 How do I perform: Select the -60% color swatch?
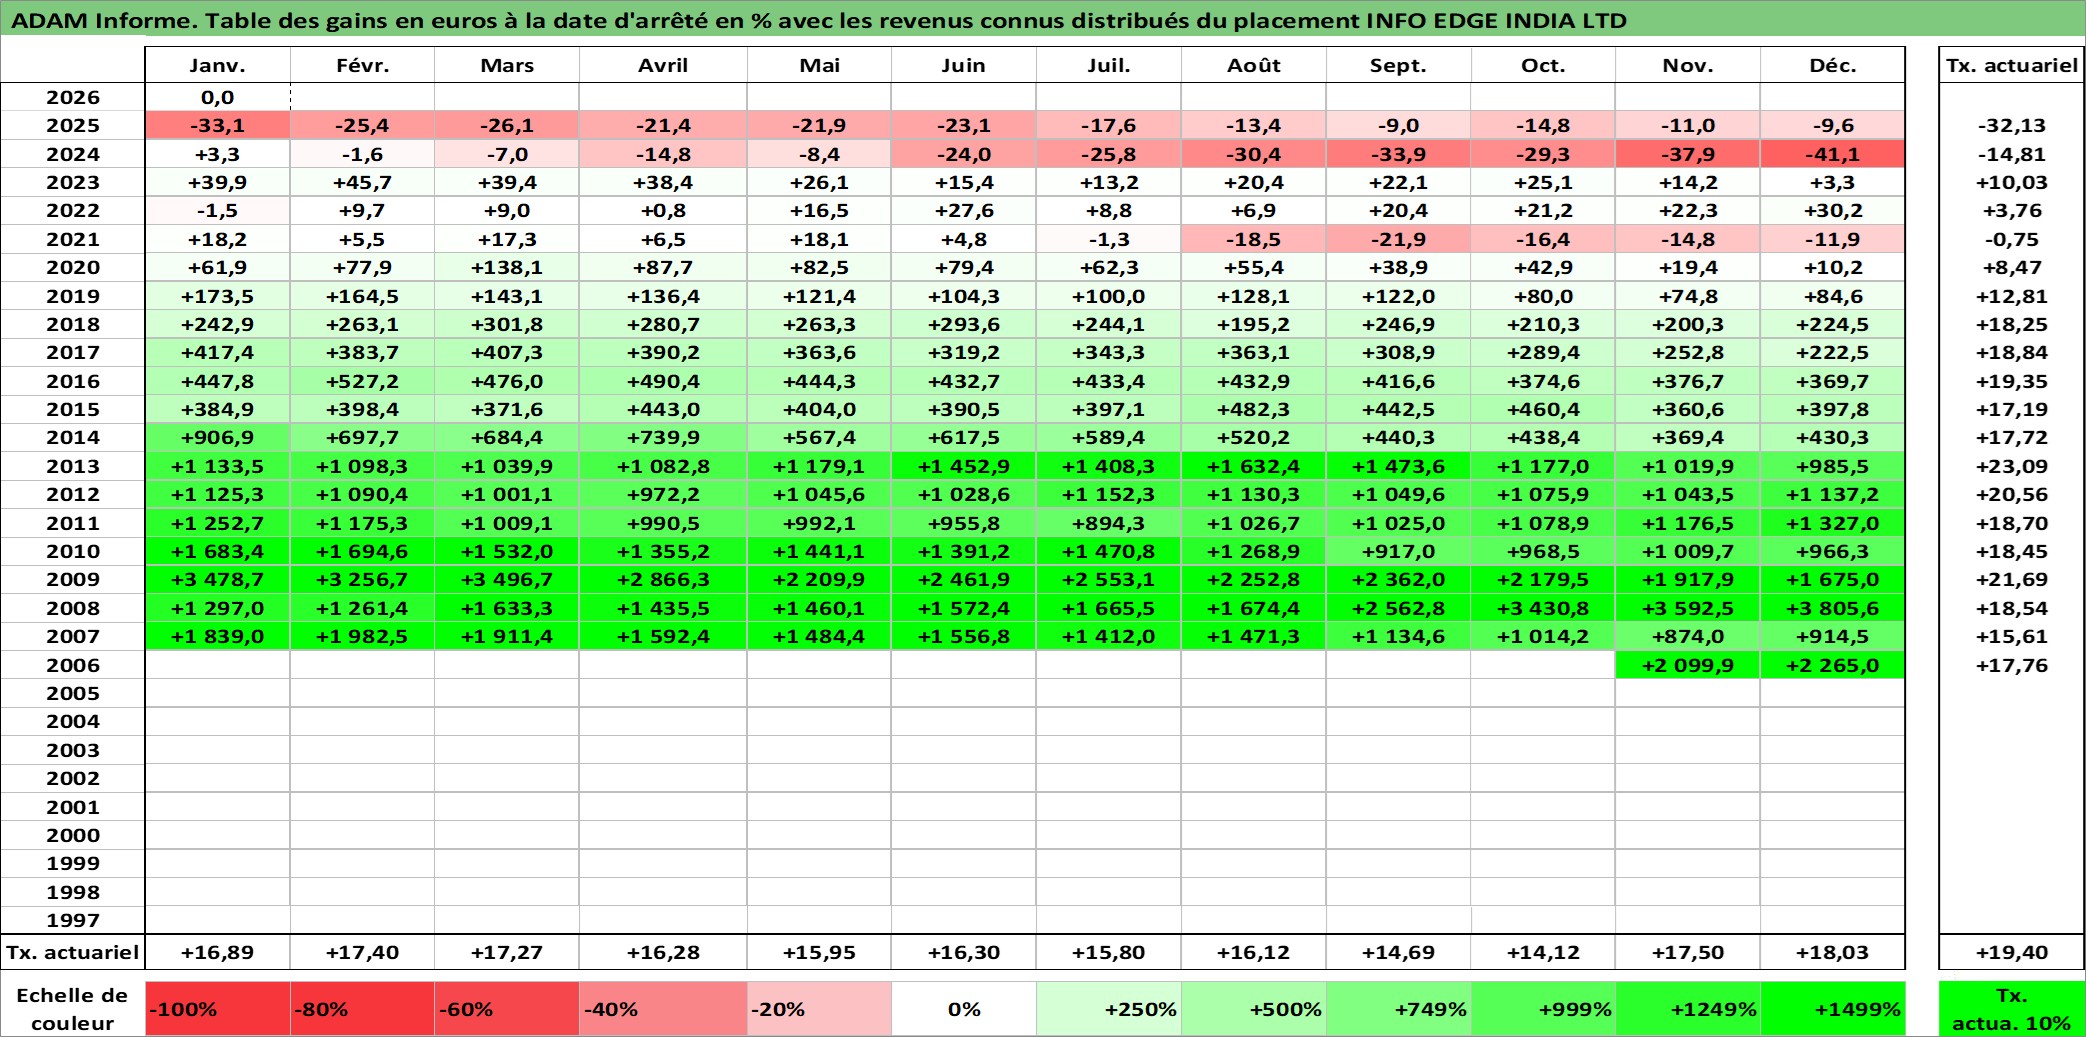[507, 1009]
